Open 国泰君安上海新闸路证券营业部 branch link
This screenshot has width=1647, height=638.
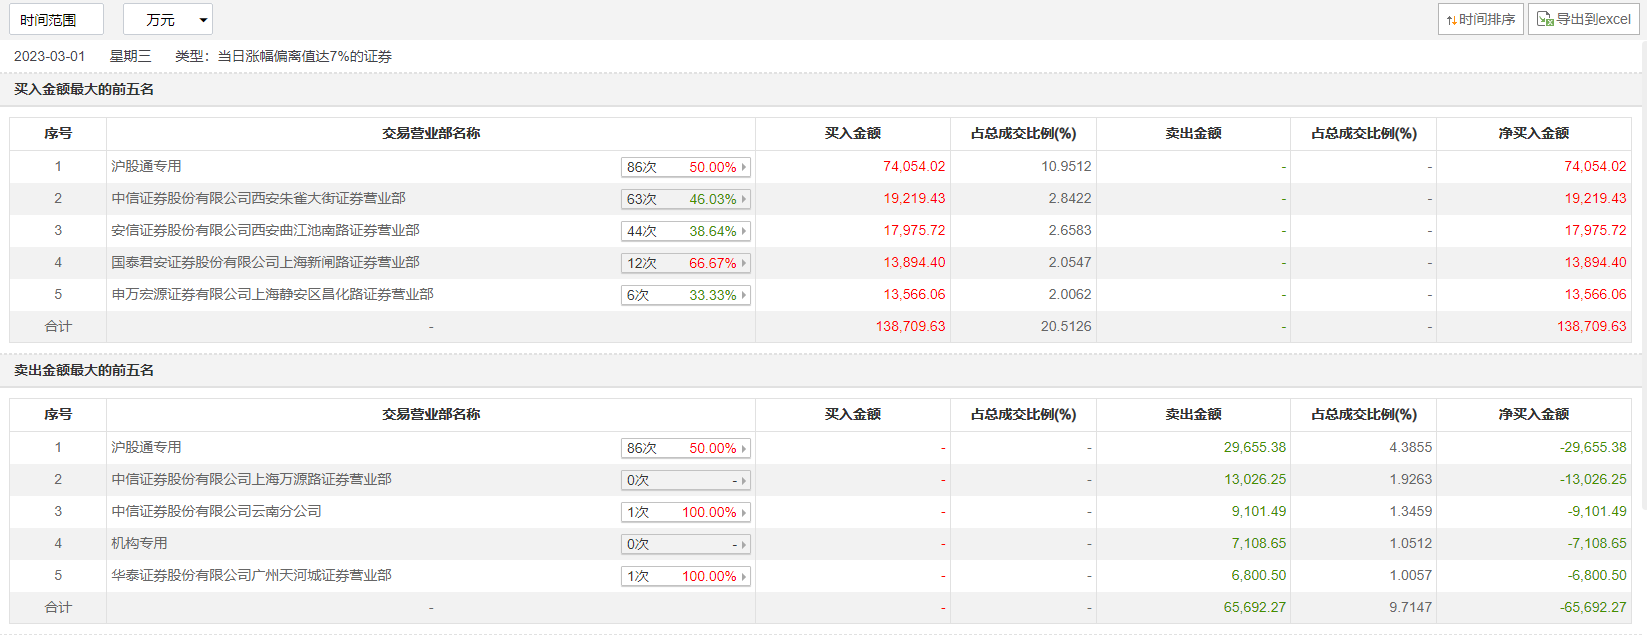[265, 263]
